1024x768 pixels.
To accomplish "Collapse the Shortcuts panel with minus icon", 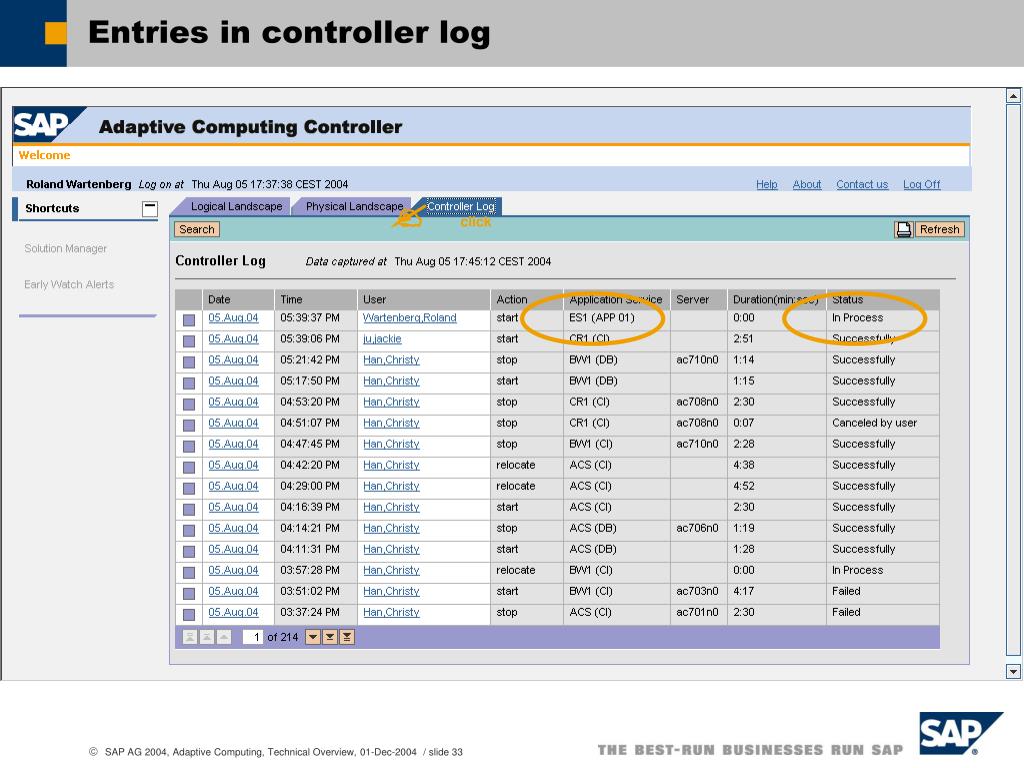I will click(x=150, y=208).
